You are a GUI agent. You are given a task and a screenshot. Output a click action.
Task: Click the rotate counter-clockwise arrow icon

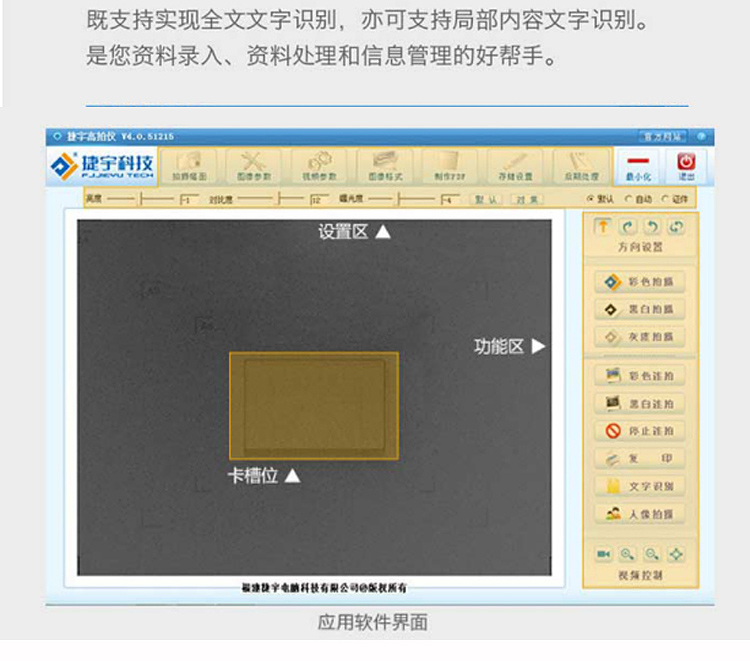coord(652,227)
